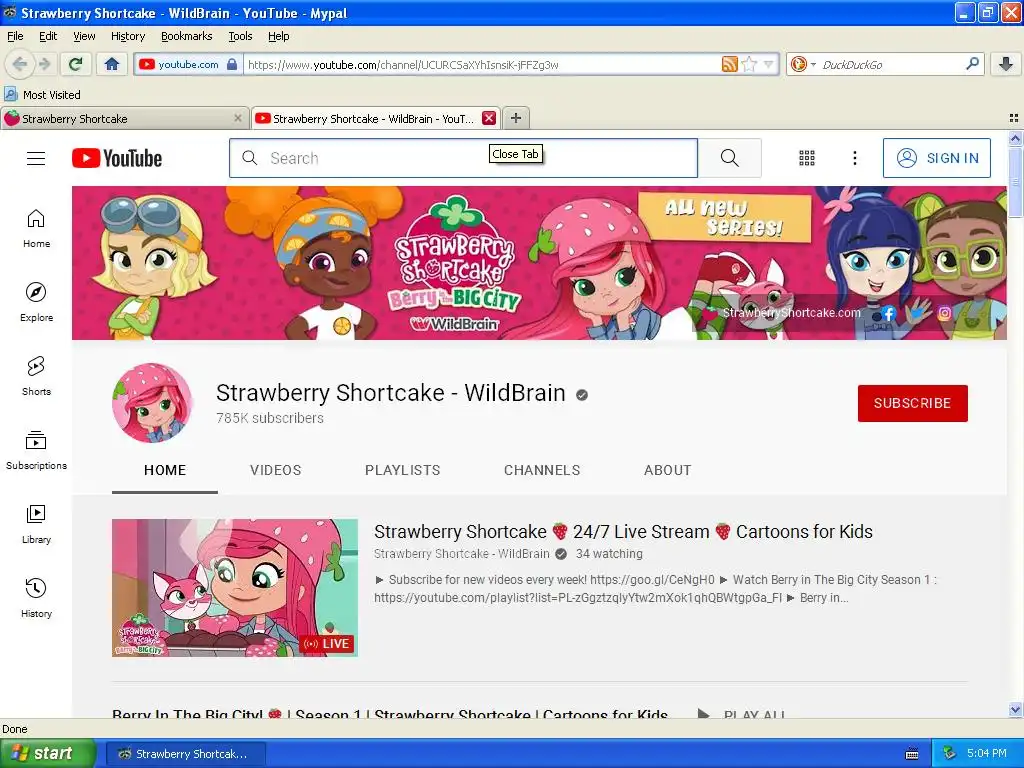Viewport: 1024px width, 768px height.
Task: Click the StrawberryShortcake.com banner link
Action: click(792, 313)
